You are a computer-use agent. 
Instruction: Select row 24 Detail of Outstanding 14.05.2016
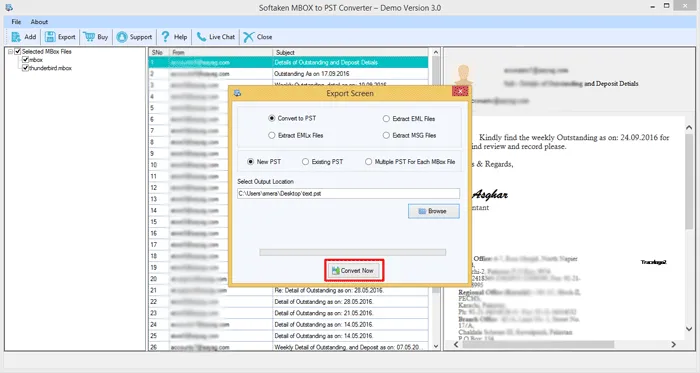pyautogui.click(x=288, y=324)
